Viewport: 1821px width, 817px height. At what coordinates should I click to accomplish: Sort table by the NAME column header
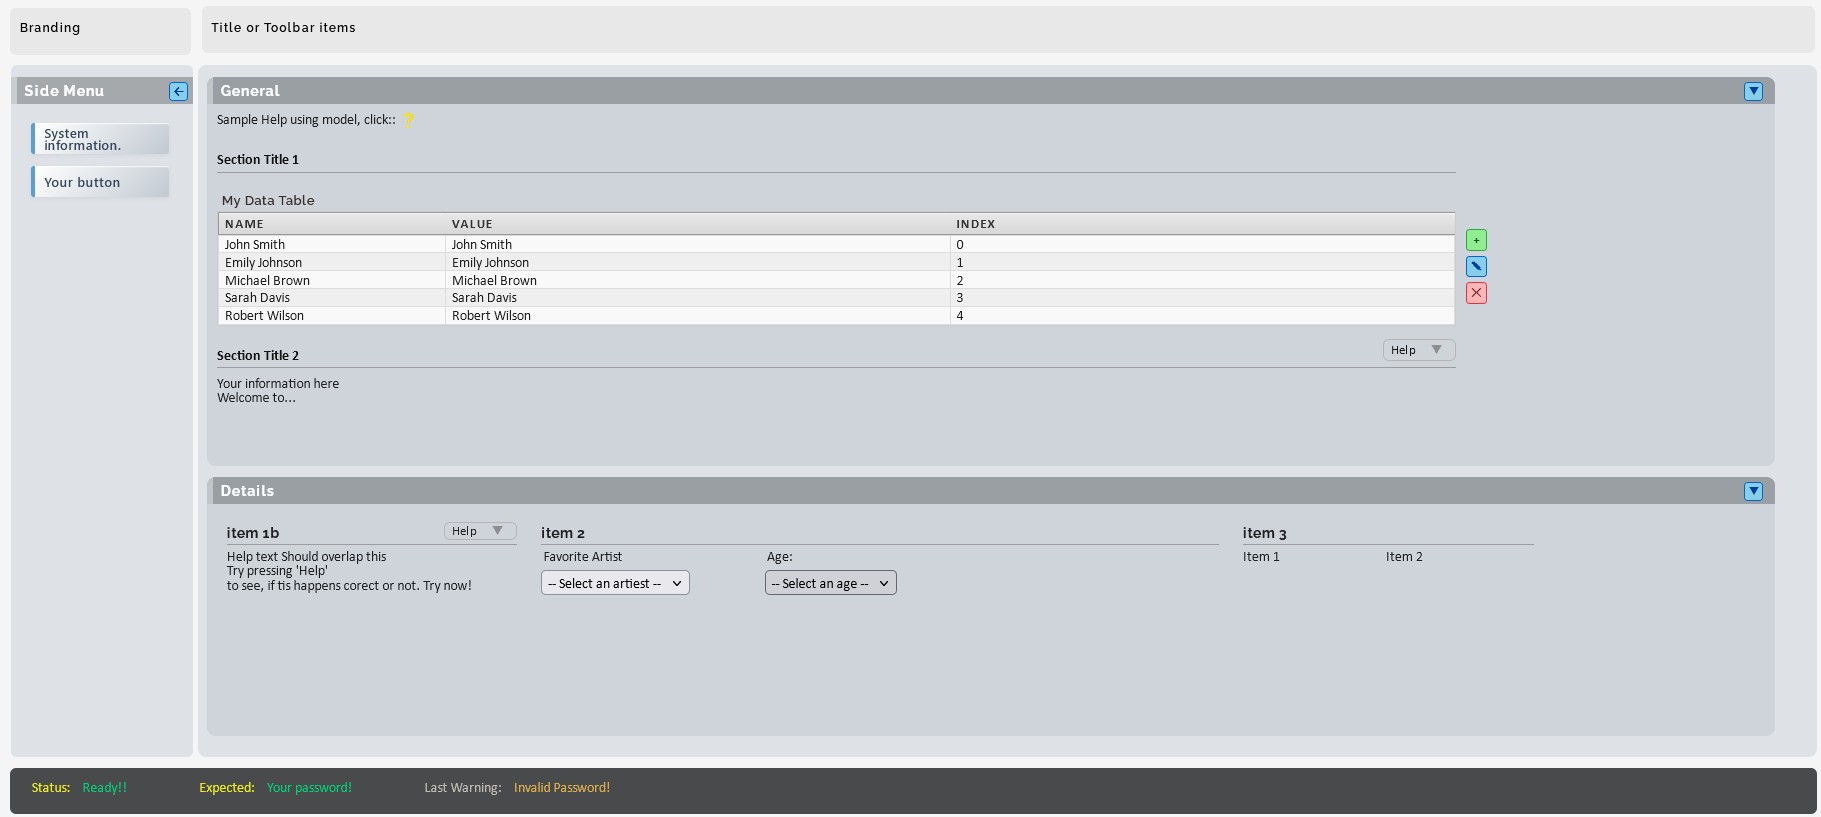tap(244, 224)
